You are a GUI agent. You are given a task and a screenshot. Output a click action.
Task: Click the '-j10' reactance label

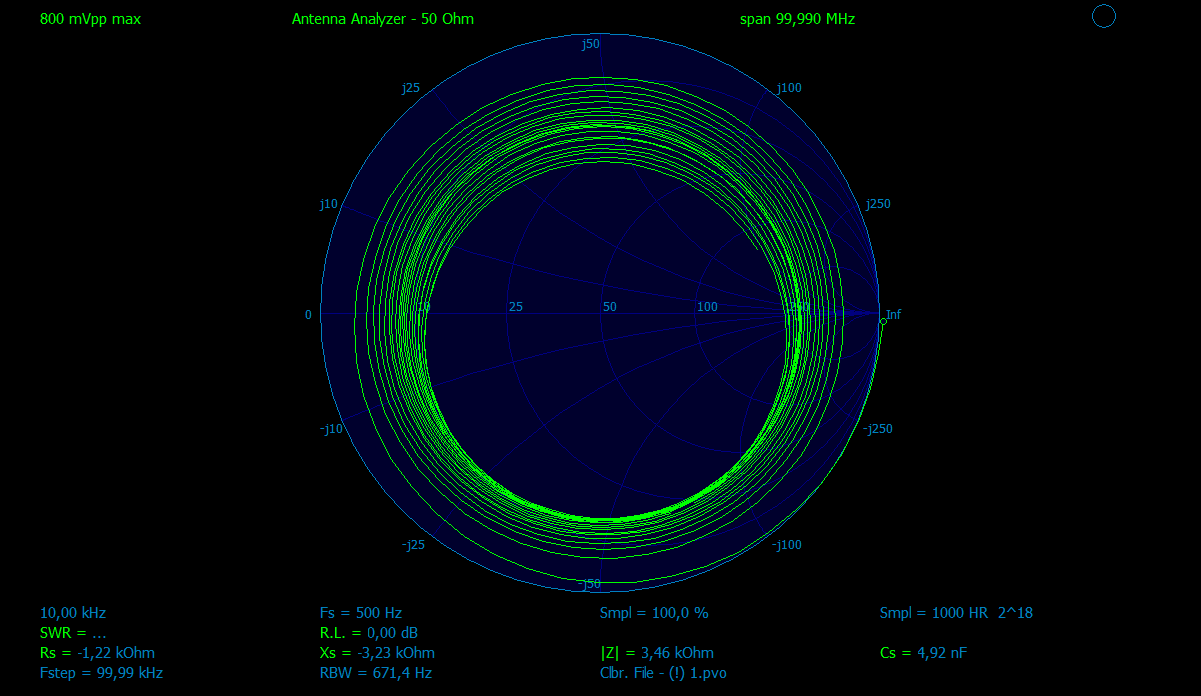331,429
